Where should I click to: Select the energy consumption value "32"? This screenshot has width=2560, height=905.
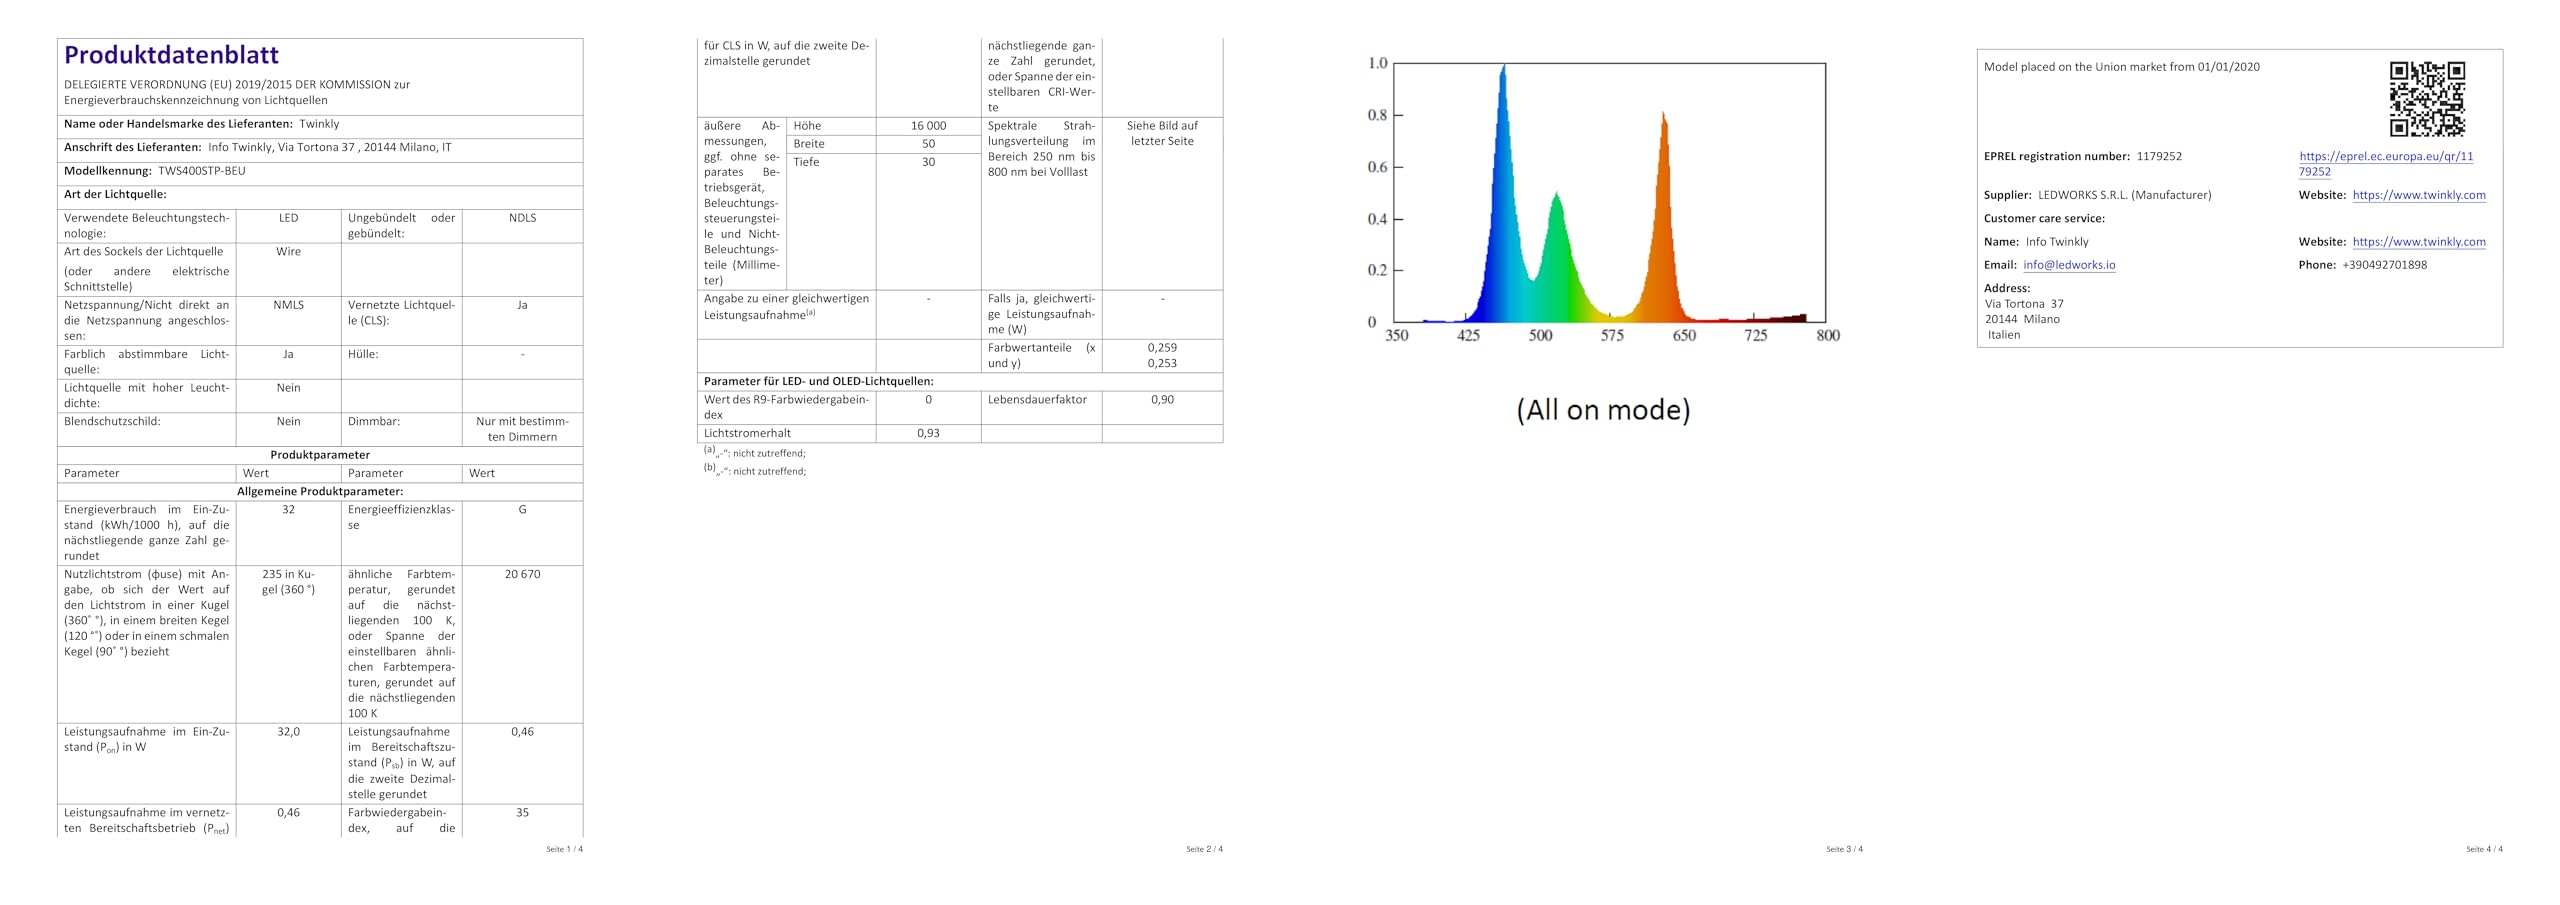coord(288,510)
